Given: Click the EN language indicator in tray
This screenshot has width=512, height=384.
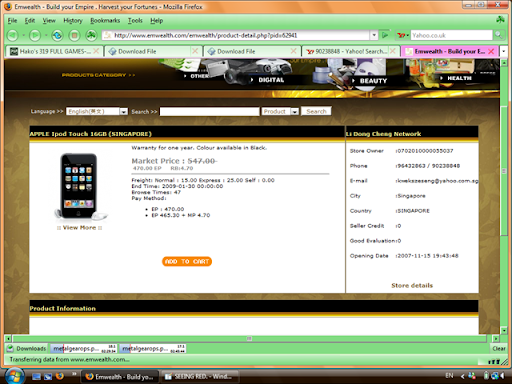Looking at the screenshot, I should click(x=449, y=376).
